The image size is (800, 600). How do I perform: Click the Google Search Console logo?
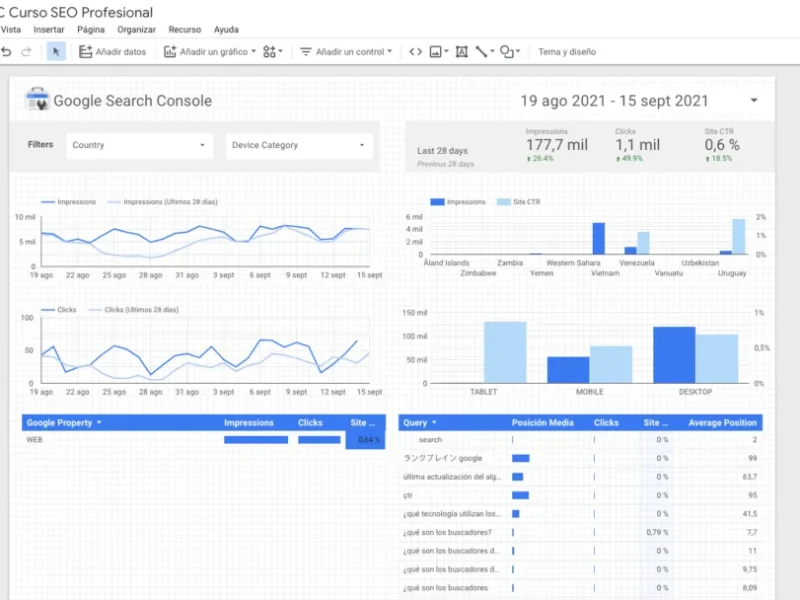pyautogui.click(x=37, y=99)
